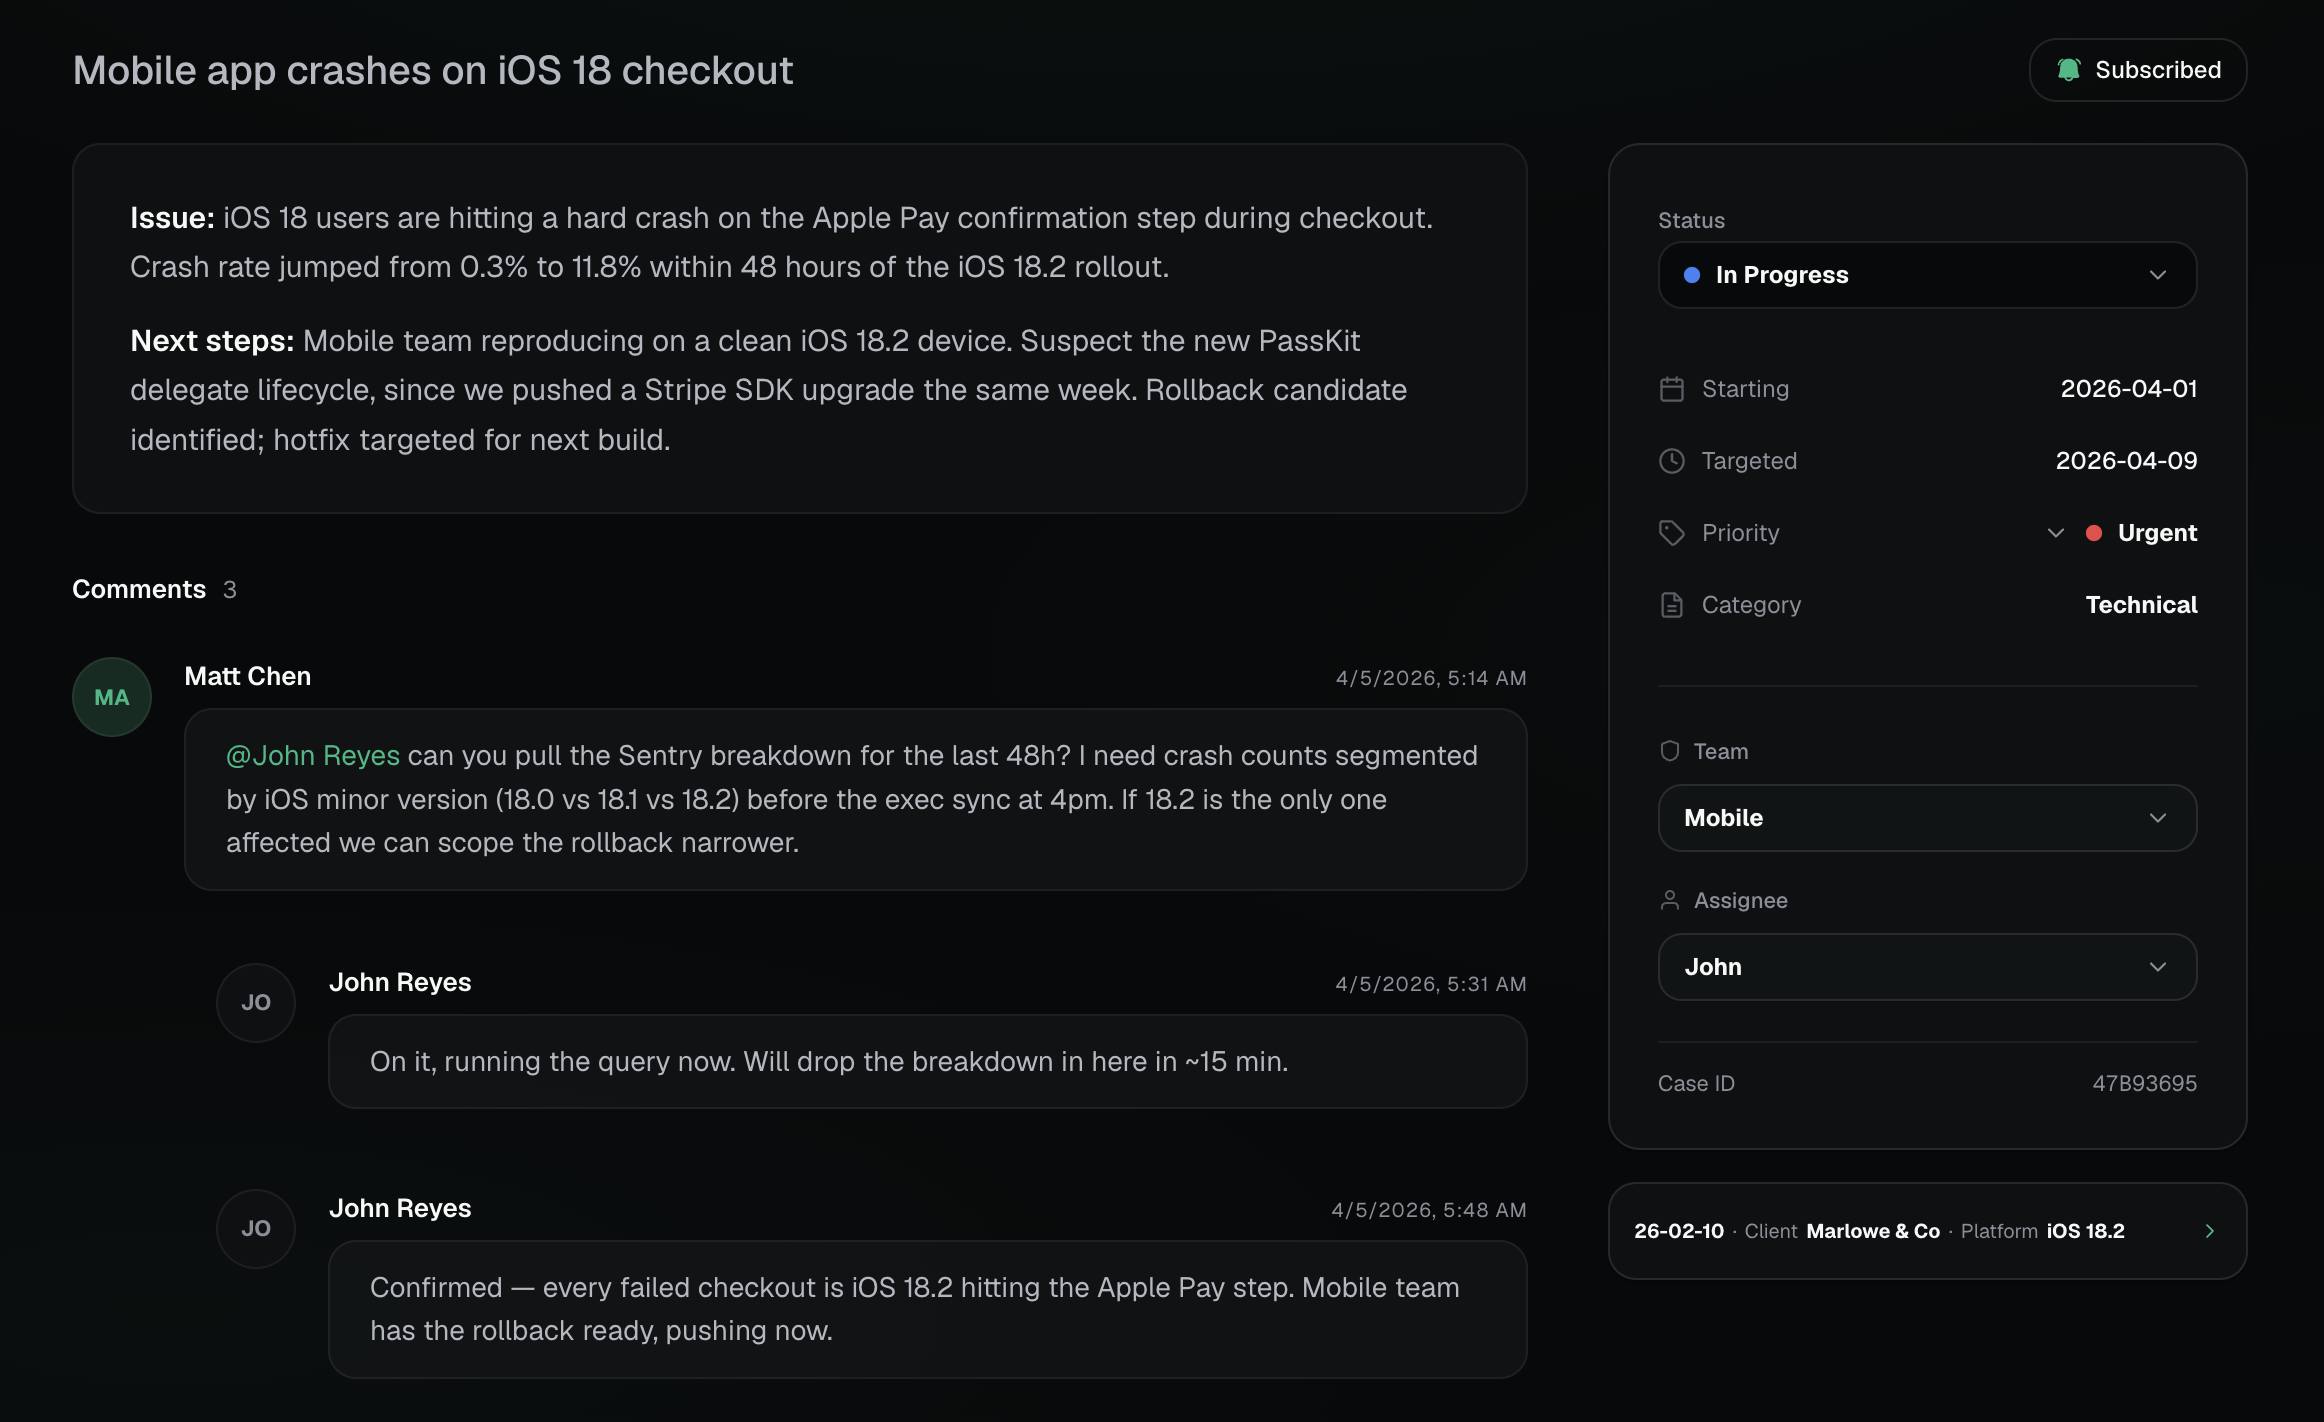Expand the Urgent priority chevron

(x=2055, y=533)
